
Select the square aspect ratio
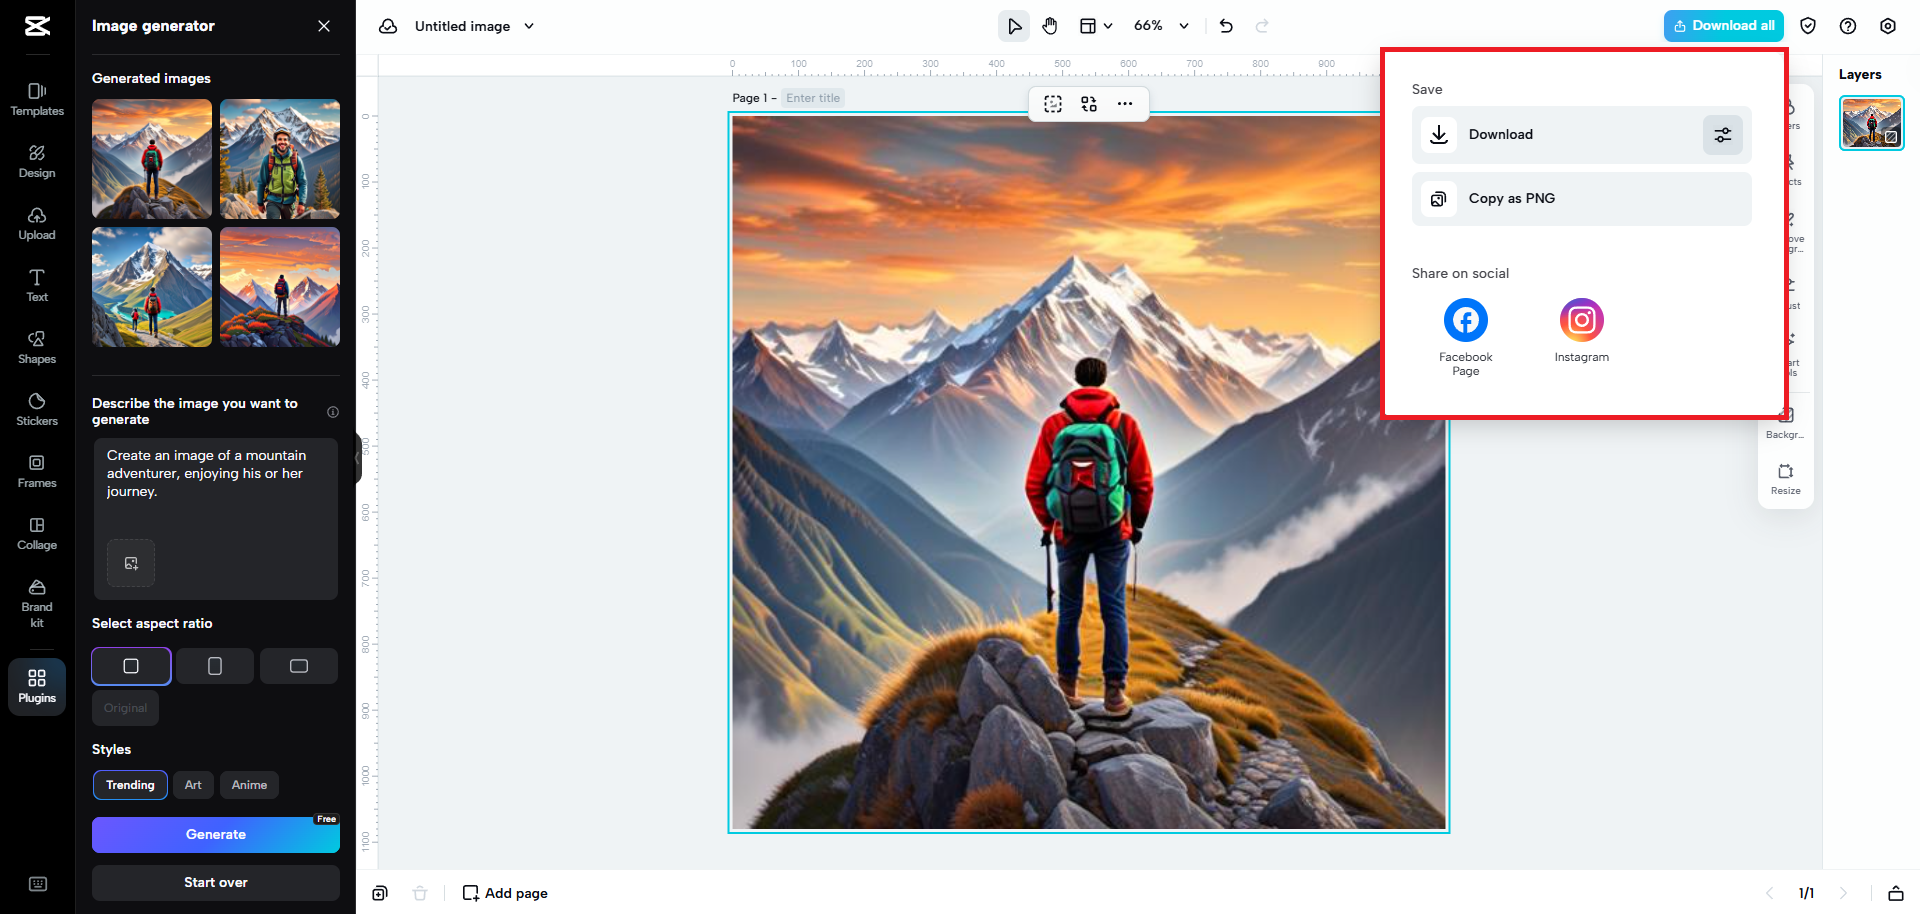coord(131,665)
